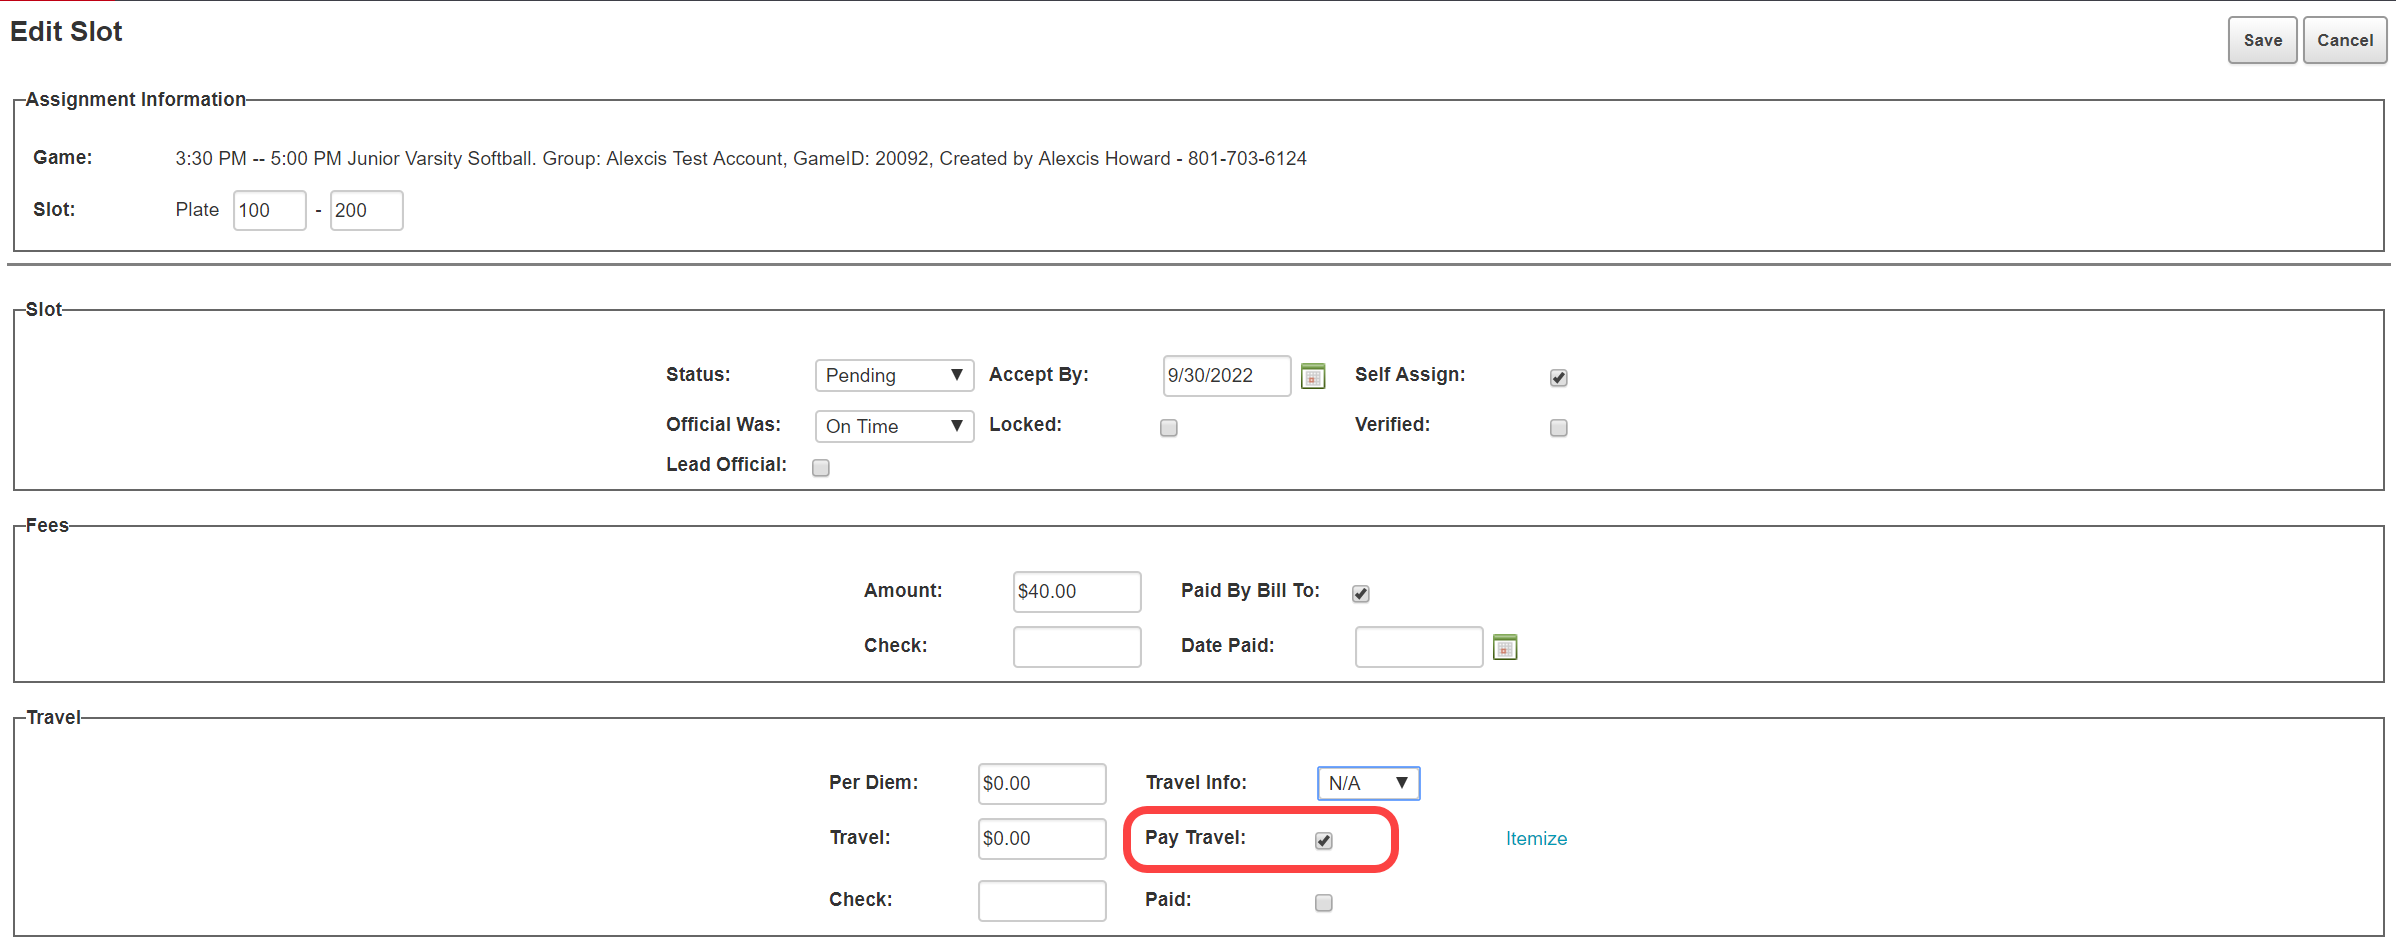
Task: Click the Edit Slot heading
Action: tap(66, 32)
